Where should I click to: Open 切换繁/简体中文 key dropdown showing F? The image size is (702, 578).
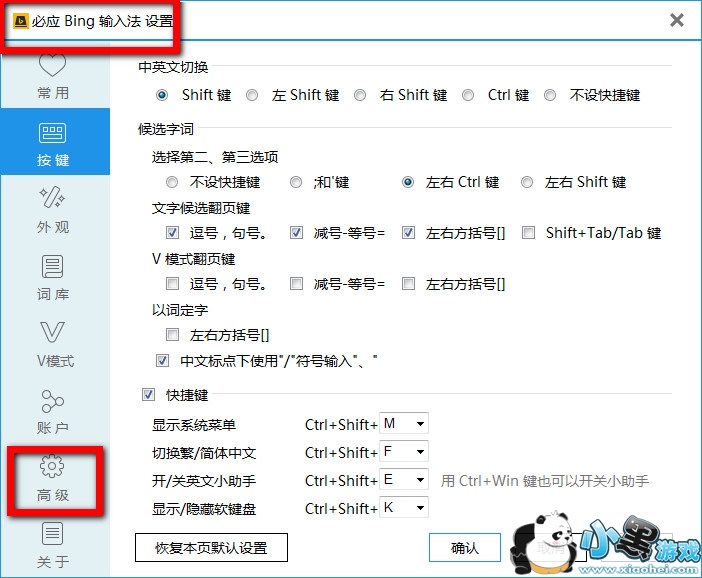[404, 451]
